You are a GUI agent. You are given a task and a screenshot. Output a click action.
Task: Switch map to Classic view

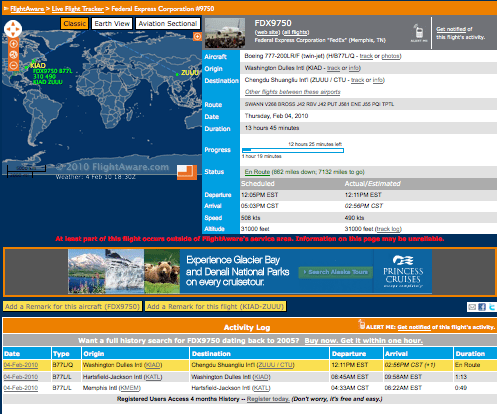(75, 24)
